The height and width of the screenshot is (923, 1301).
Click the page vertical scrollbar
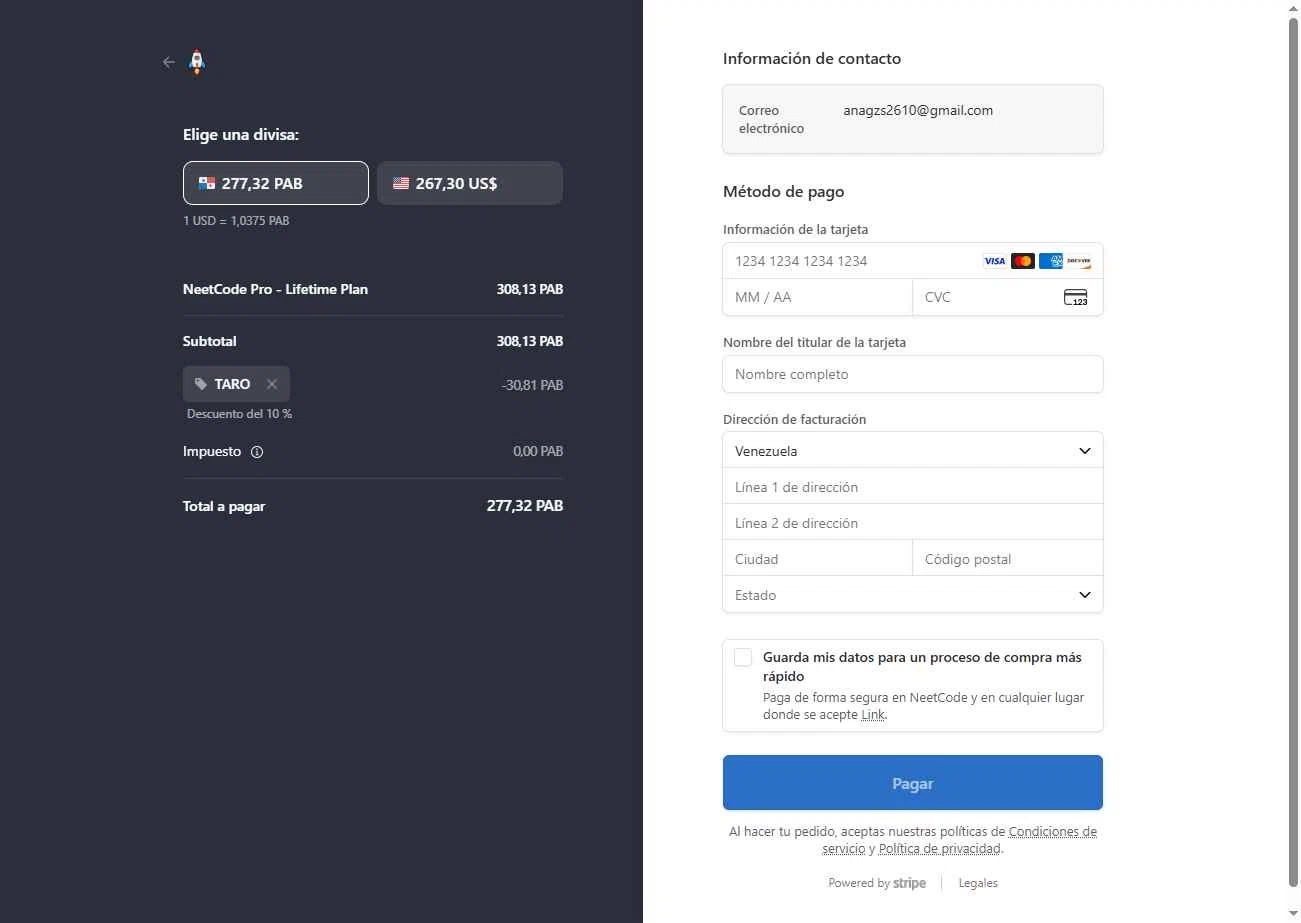pyautogui.click(x=1294, y=450)
